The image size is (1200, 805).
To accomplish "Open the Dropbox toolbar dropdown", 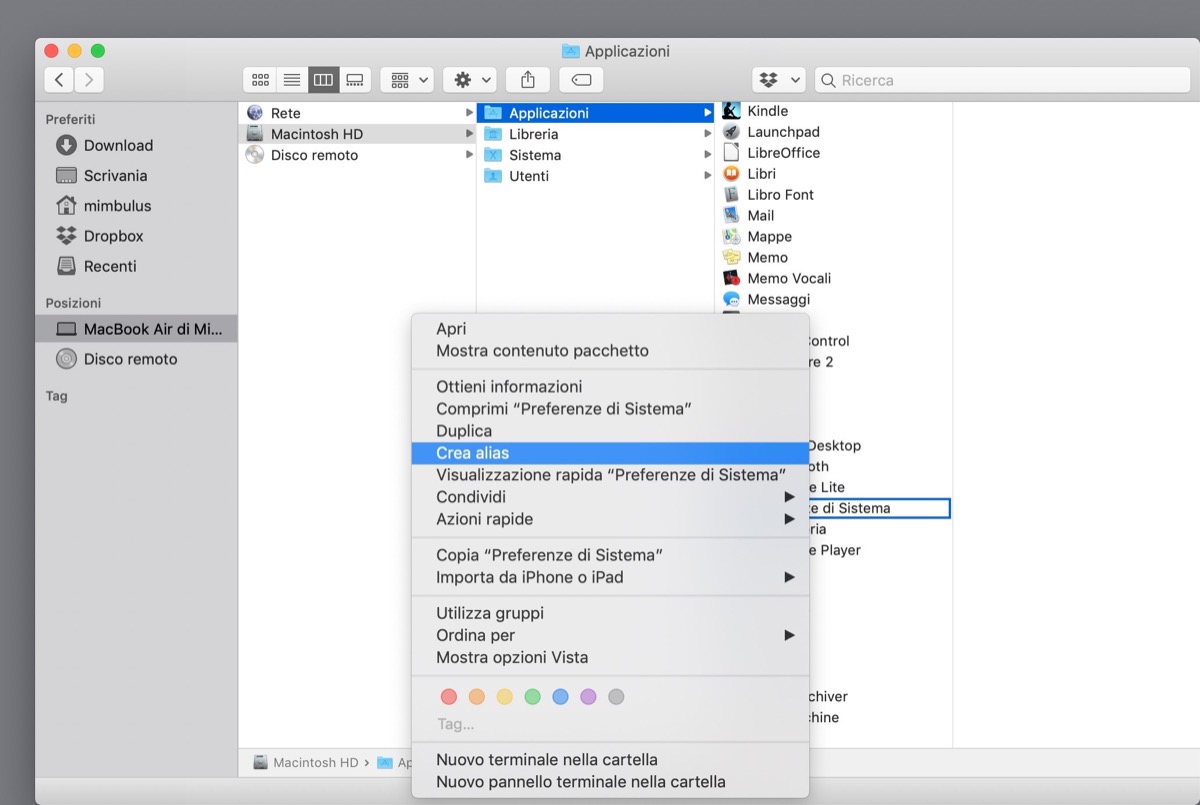I will pyautogui.click(x=779, y=80).
